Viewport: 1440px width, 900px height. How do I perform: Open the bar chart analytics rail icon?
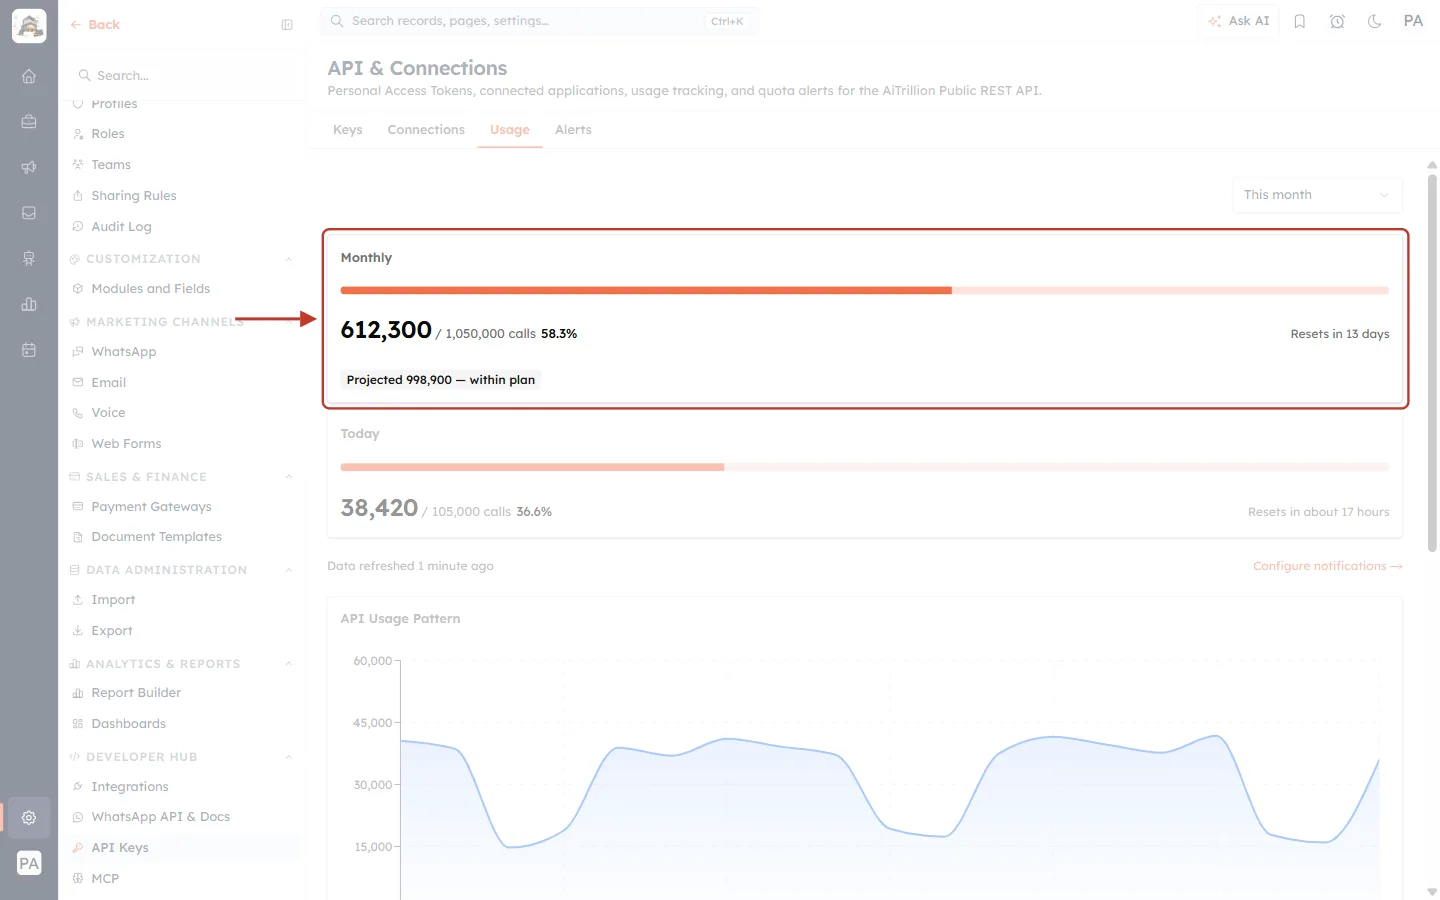[29, 304]
